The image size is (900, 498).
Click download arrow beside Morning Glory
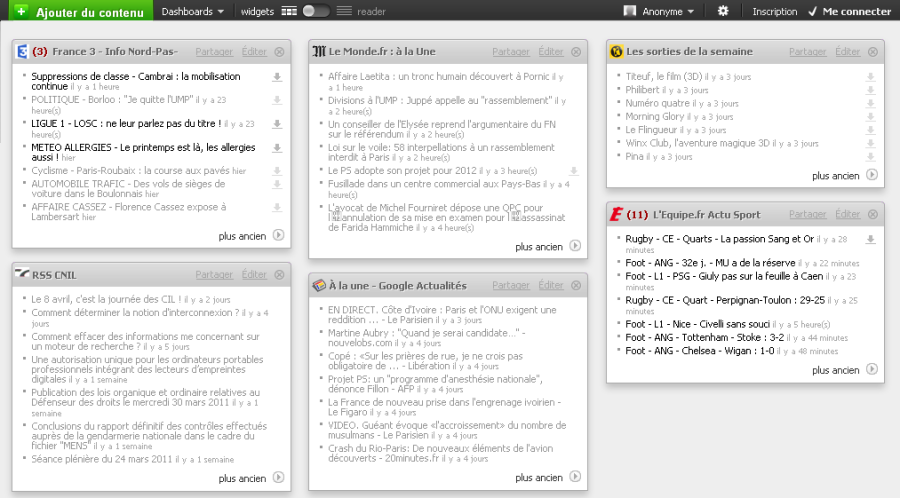(871, 117)
